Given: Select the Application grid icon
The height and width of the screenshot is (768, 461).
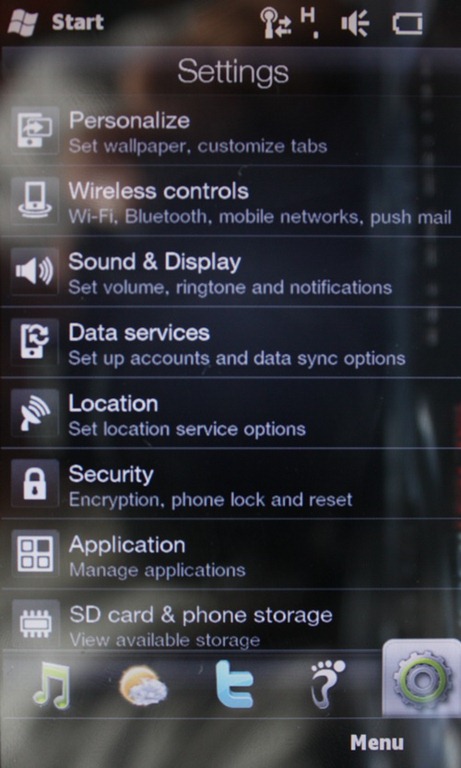Looking at the screenshot, I should [34, 554].
